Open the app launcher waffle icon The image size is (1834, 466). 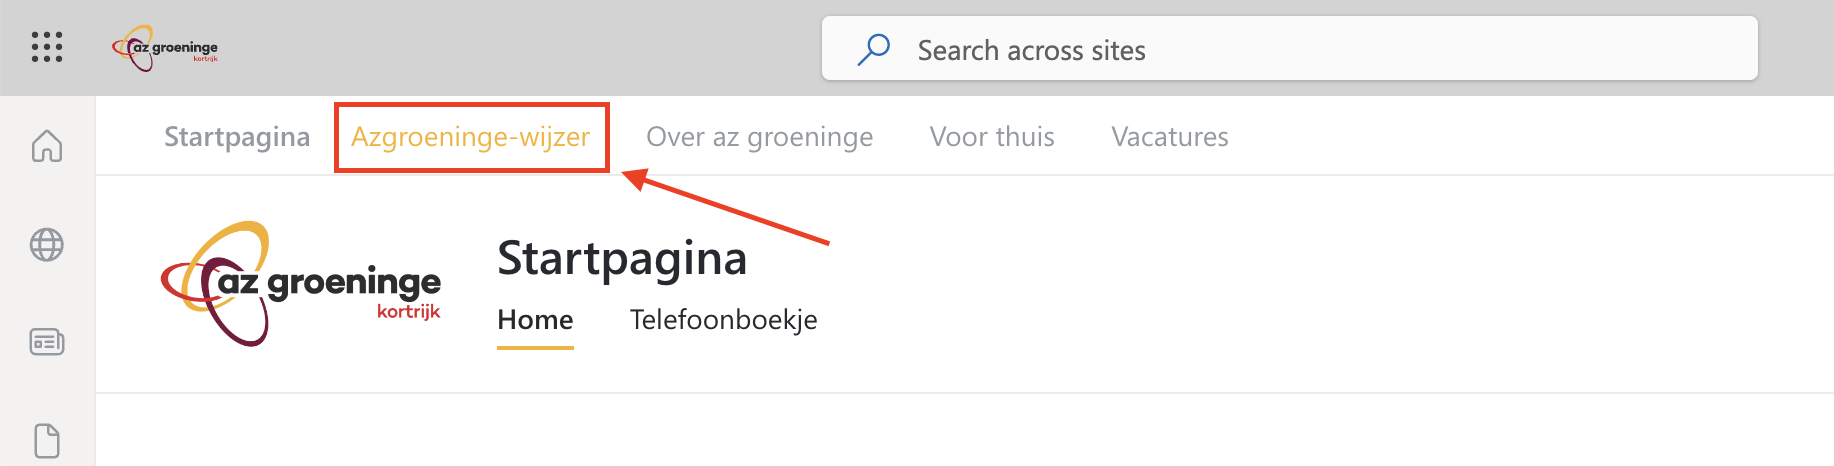coord(47,47)
